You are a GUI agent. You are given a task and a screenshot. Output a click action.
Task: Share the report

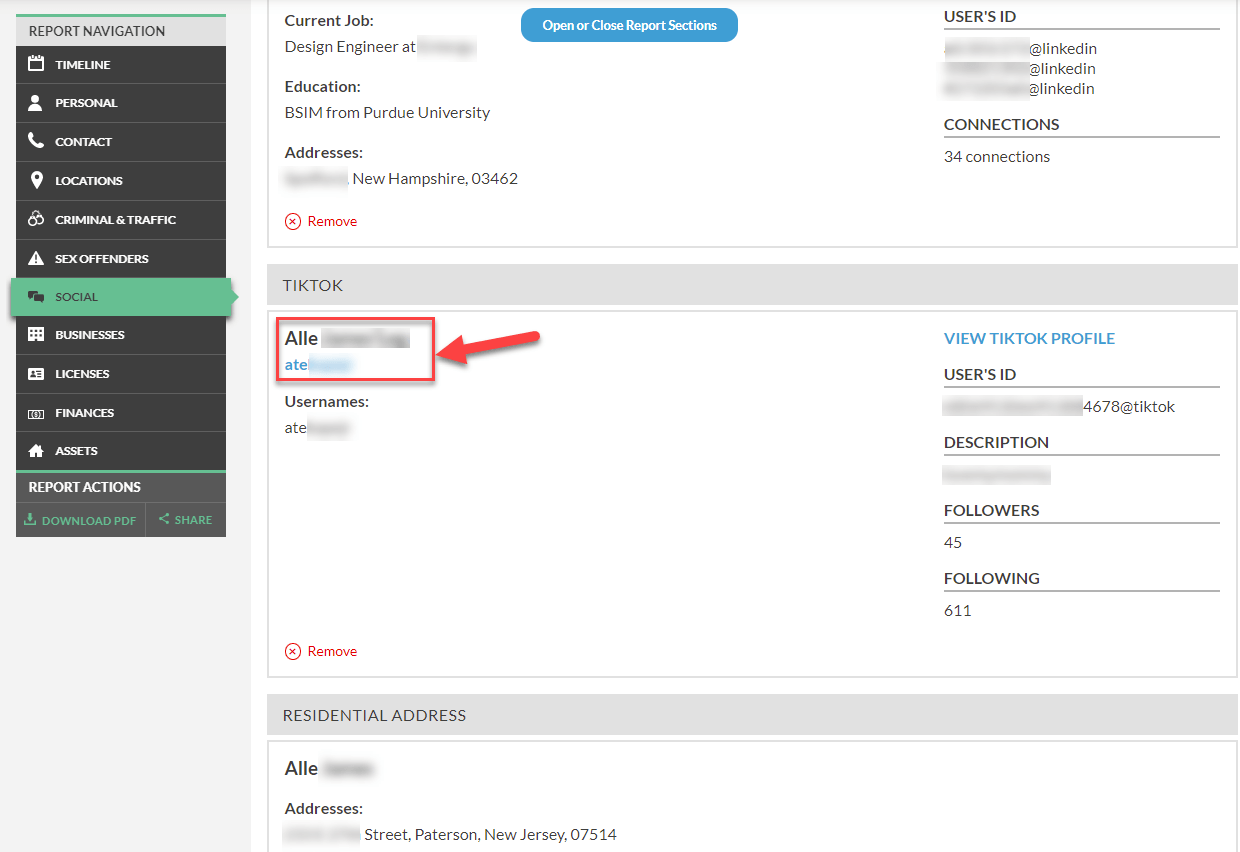pos(186,520)
